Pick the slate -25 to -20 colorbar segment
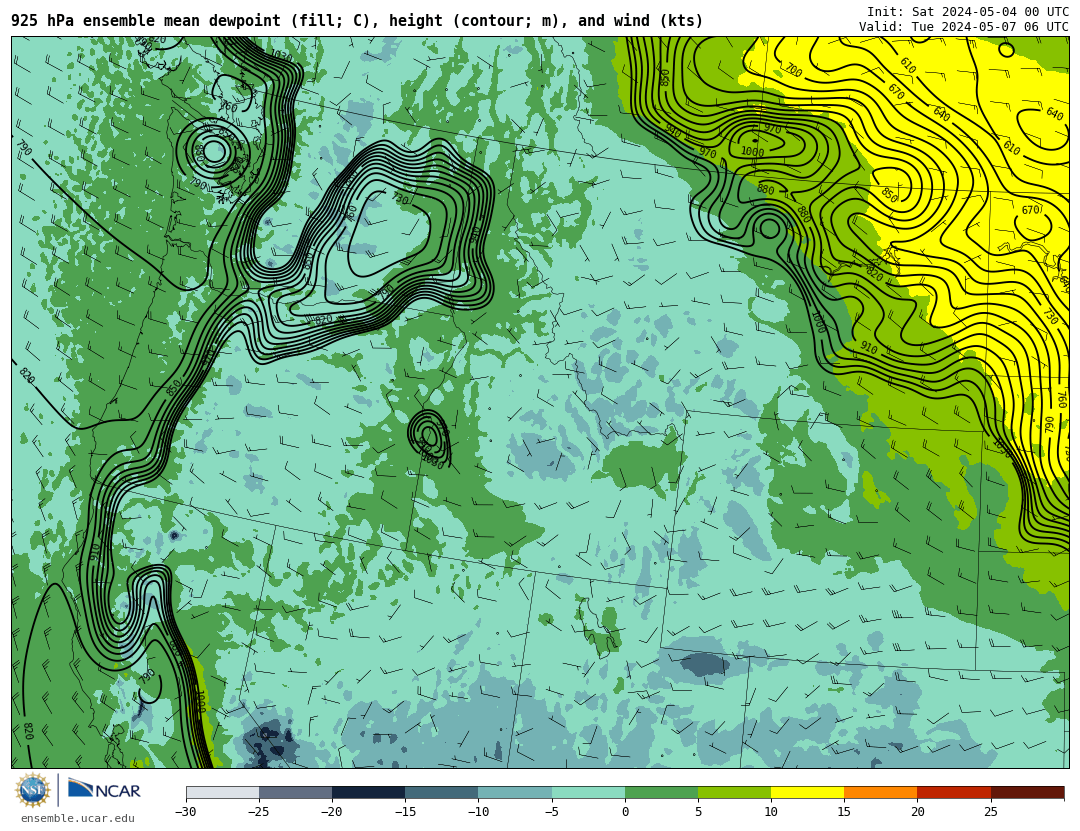Viewport: 1080px width, 831px height. [x=295, y=793]
